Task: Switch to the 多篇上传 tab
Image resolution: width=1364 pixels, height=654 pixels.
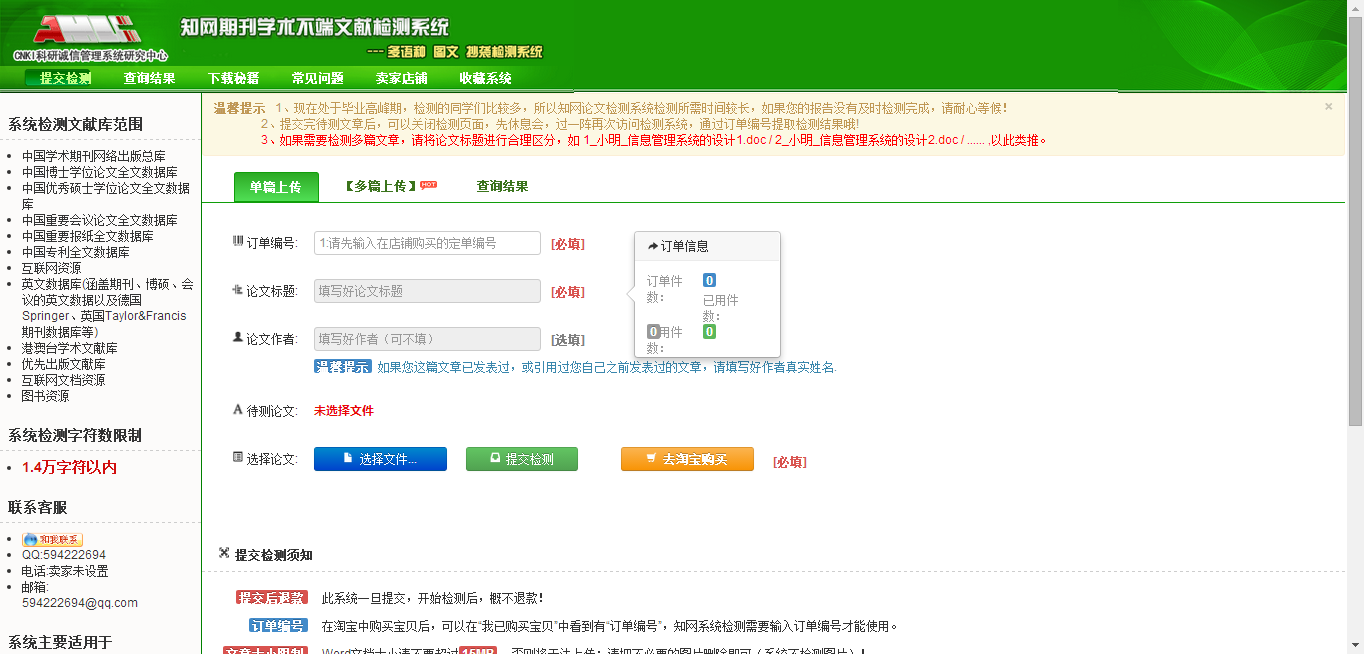Action: point(380,186)
